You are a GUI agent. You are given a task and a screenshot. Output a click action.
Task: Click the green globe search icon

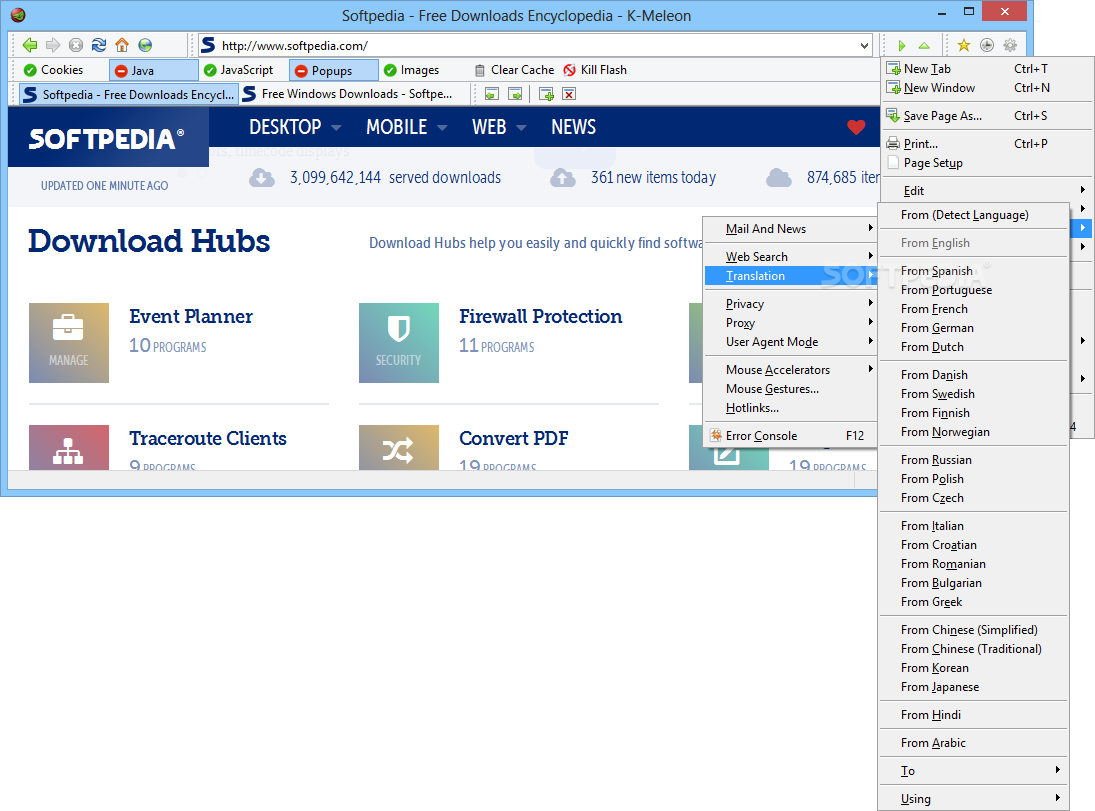click(145, 45)
